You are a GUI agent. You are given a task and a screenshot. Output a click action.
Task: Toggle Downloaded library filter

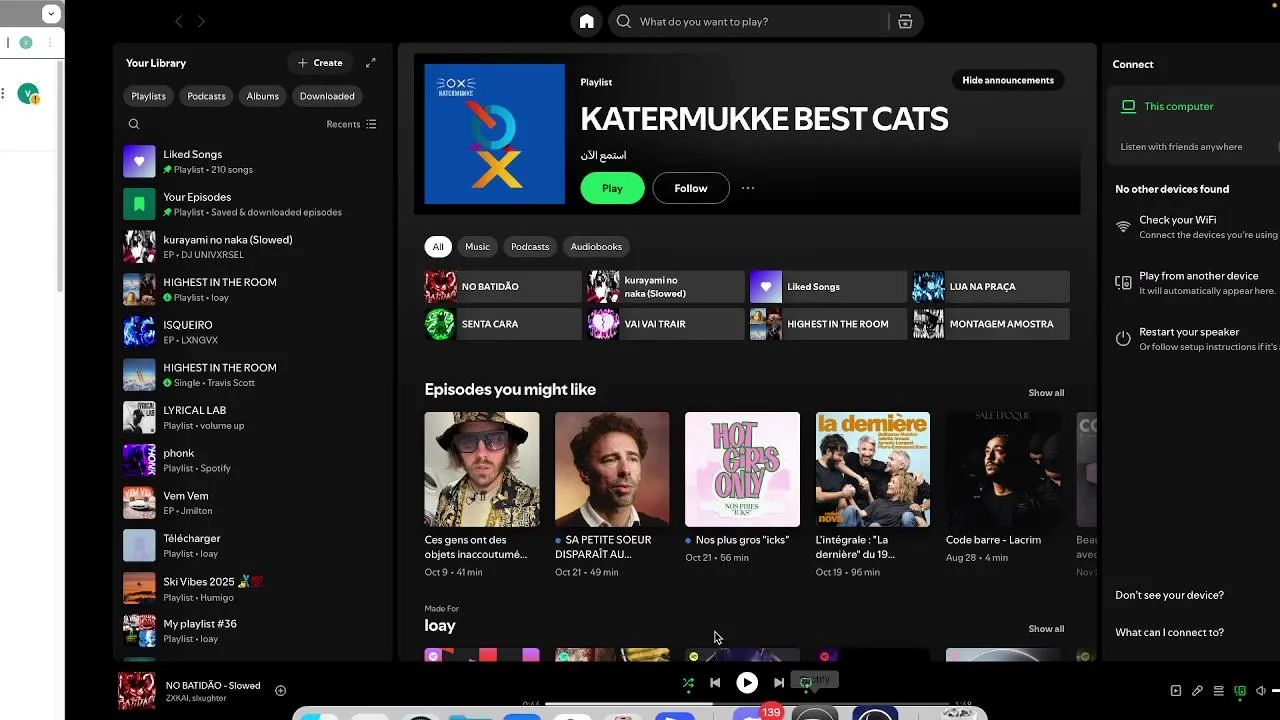pyautogui.click(x=327, y=96)
